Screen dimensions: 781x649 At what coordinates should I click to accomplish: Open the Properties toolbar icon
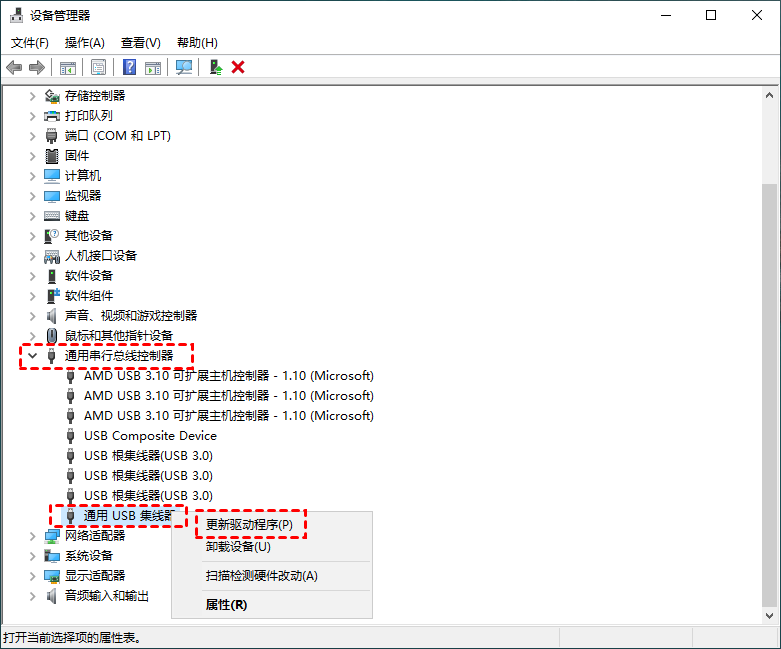click(99, 67)
